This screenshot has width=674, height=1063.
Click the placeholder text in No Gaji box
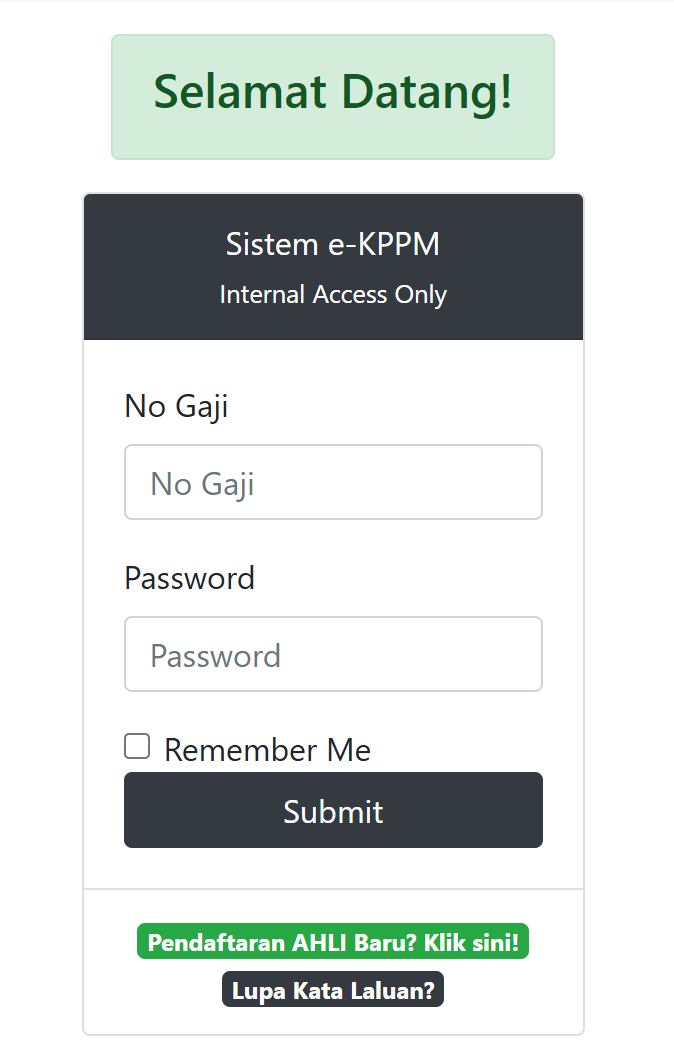tap(202, 484)
